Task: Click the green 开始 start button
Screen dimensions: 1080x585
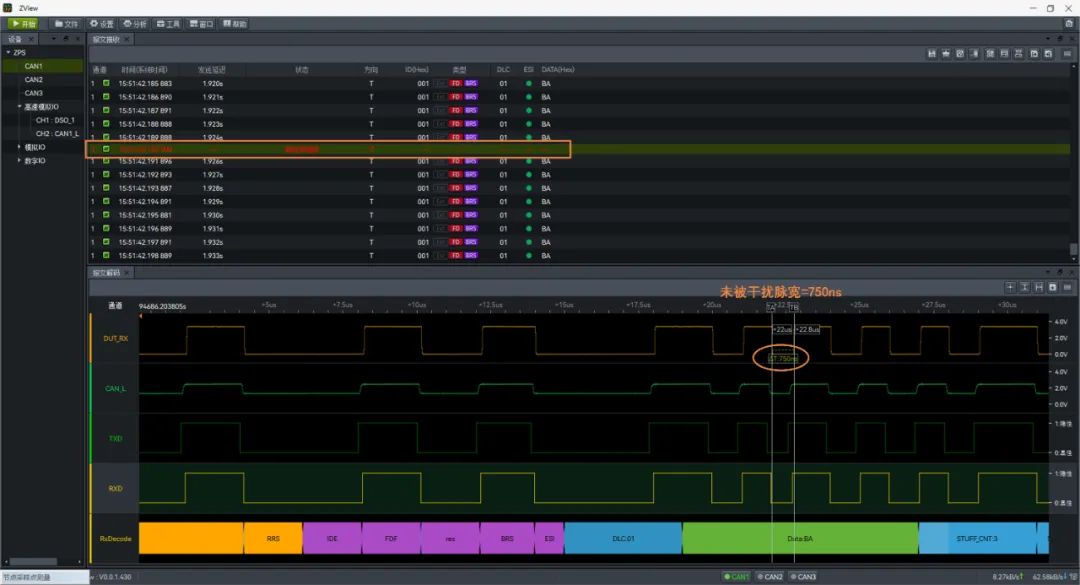Action: tap(23, 23)
